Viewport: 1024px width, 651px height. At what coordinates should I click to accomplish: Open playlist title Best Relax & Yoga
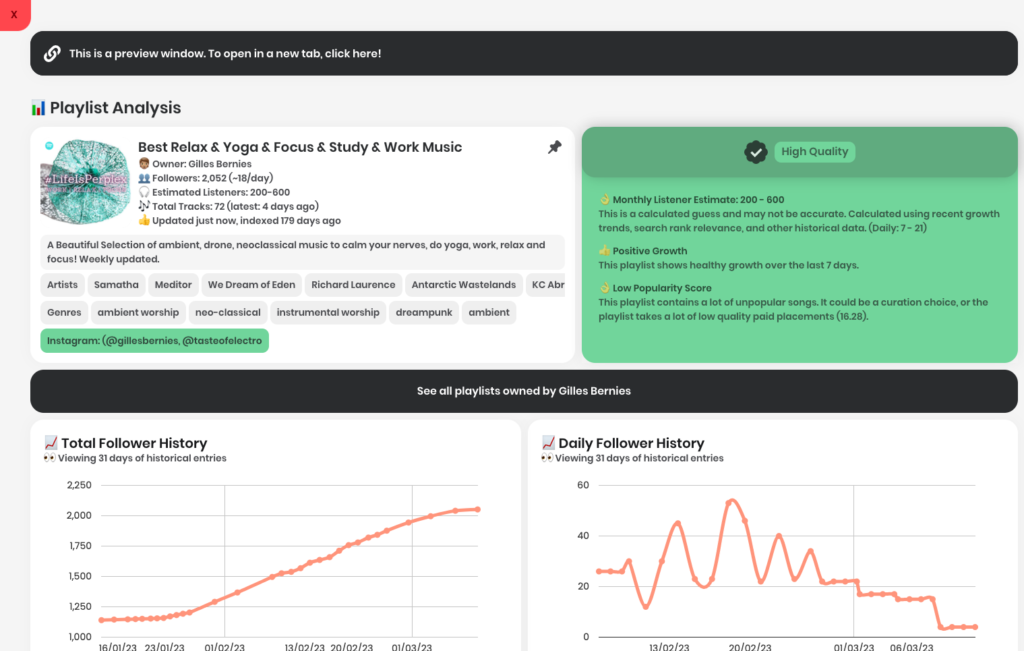pos(300,147)
